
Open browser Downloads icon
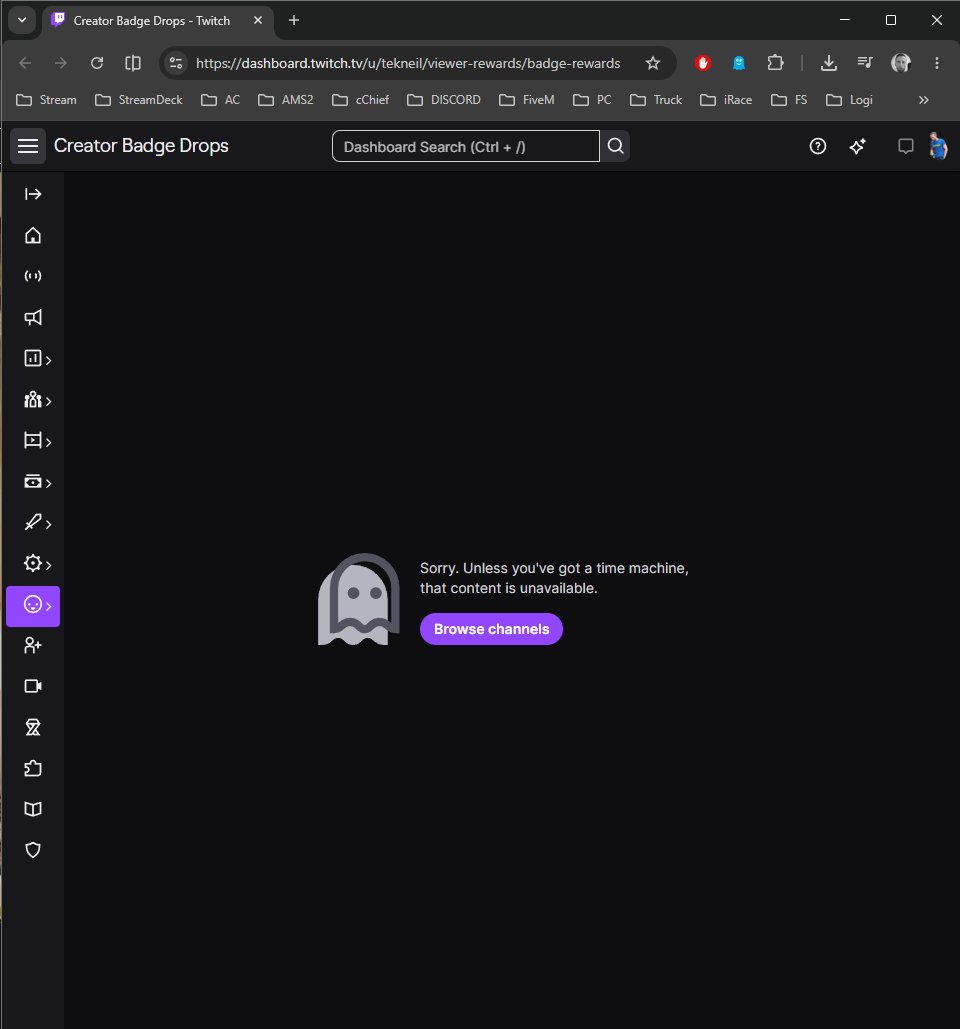pos(829,63)
